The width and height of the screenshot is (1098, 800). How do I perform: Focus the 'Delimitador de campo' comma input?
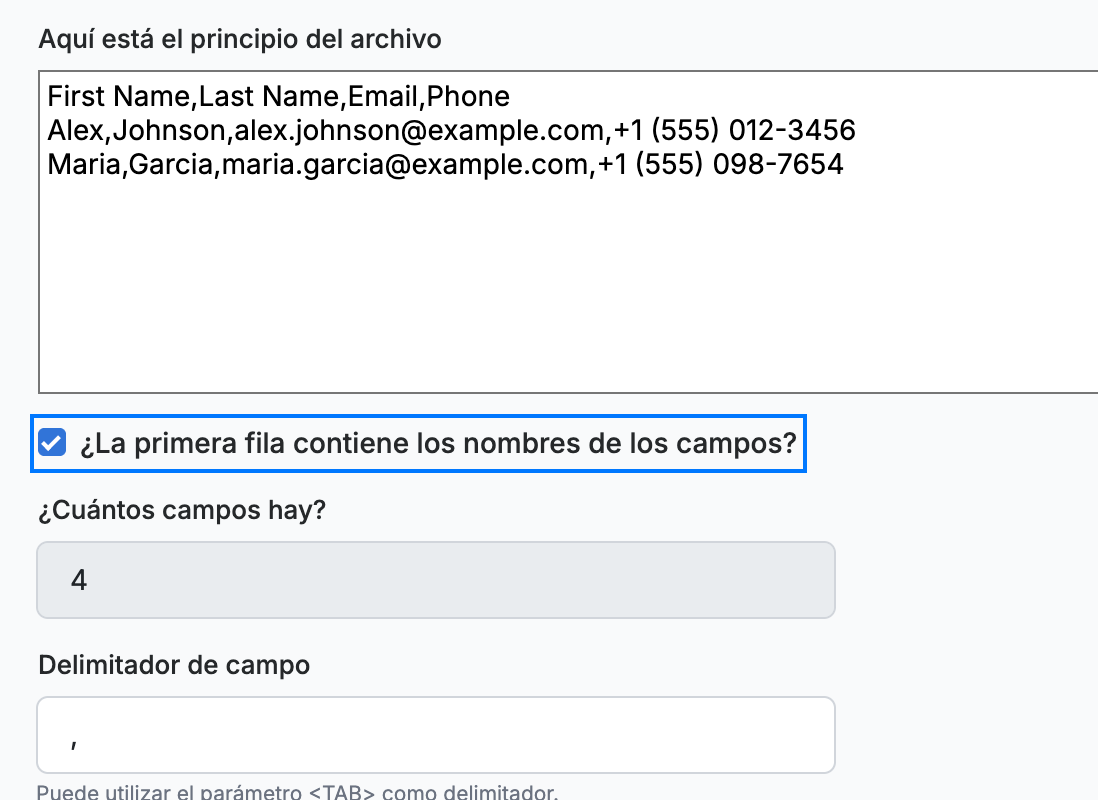(x=436, y=735)
